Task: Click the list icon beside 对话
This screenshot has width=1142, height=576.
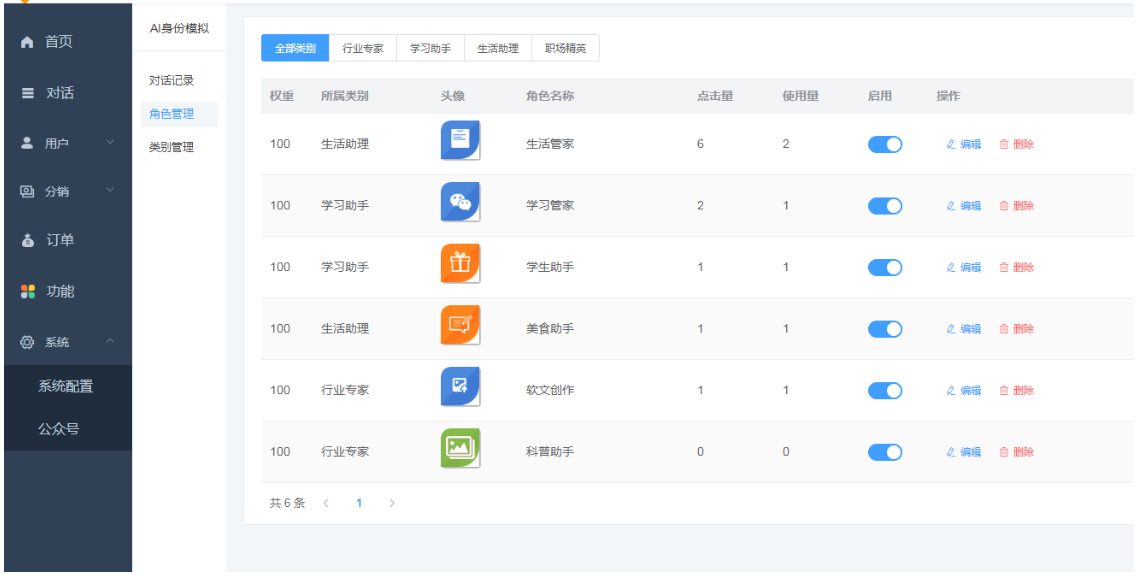Action: click(28, 93)
